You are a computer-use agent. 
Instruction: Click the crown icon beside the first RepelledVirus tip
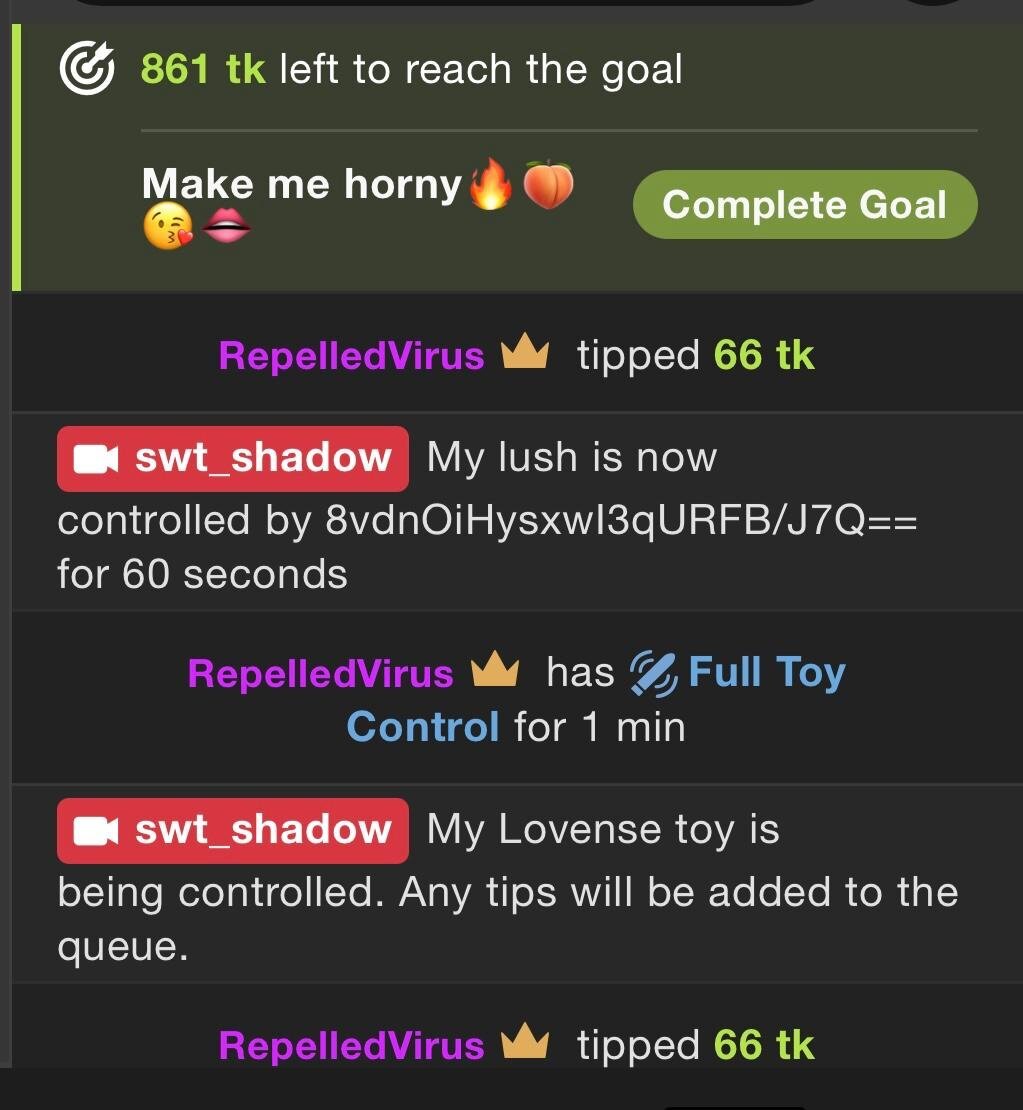point(525,353)
